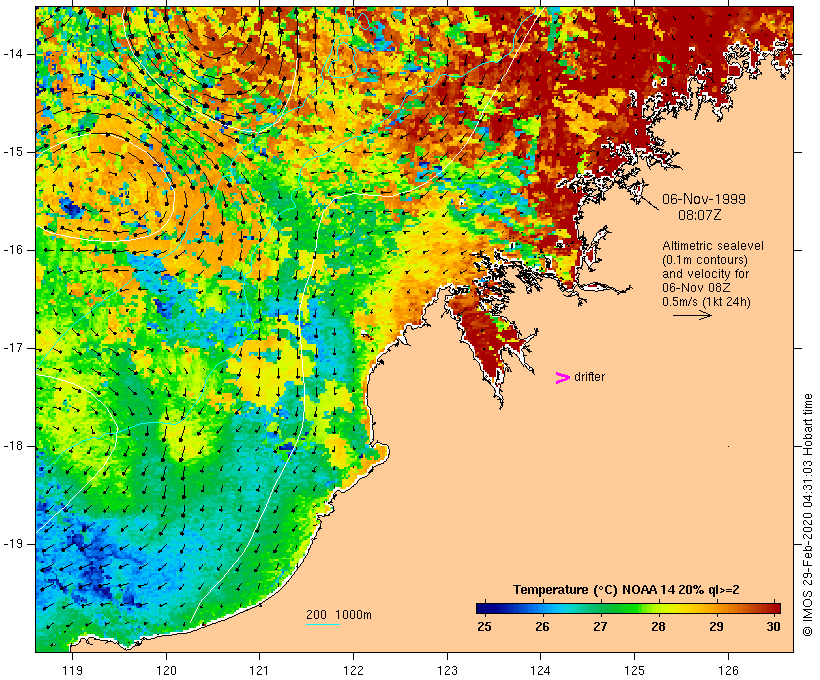Click longitude axis label 120
This screenshot has width=820, height=680.
point(166,670)
